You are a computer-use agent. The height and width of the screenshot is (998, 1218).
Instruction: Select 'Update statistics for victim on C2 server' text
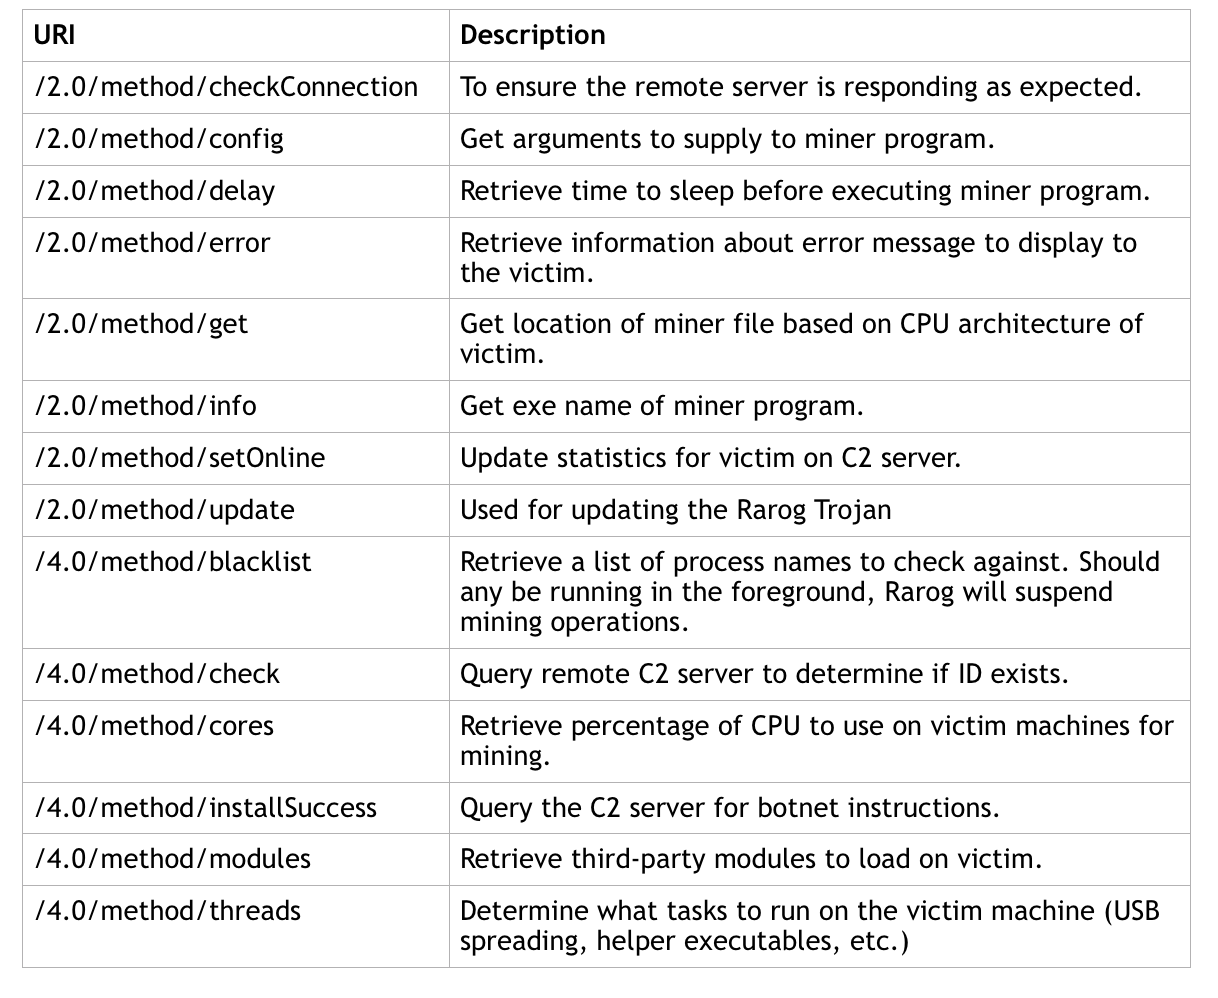[710, 458]
